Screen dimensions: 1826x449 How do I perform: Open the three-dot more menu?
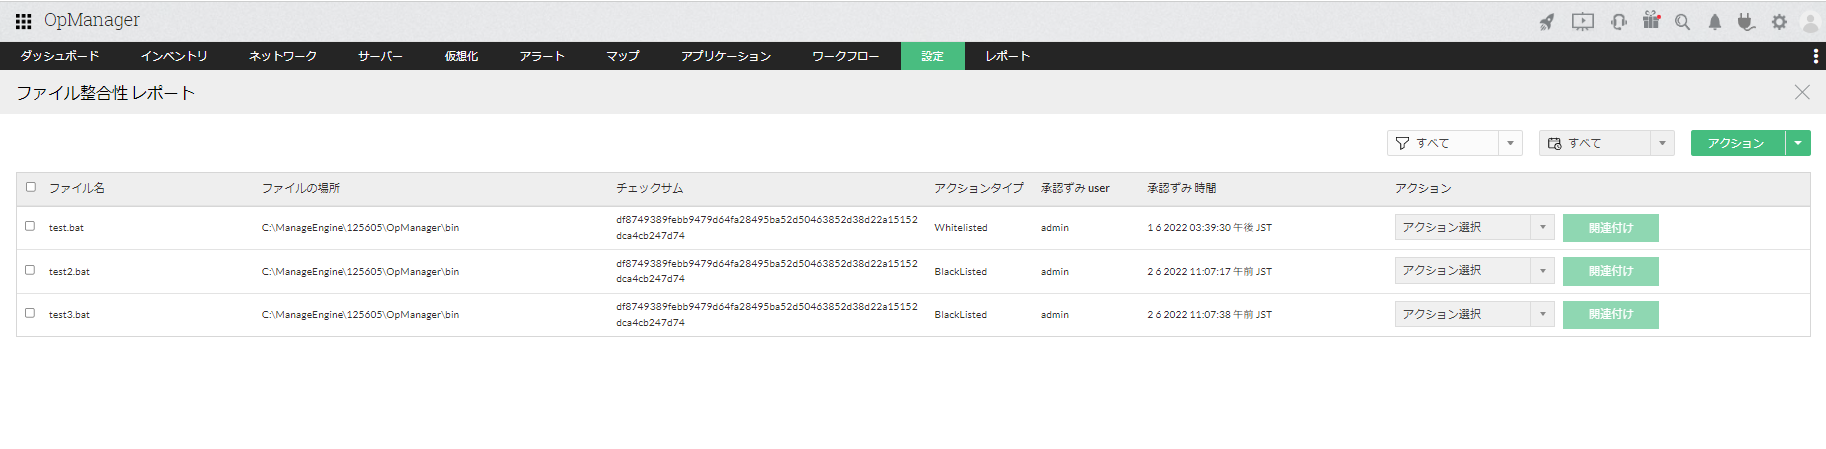(x=1815, y=56)
